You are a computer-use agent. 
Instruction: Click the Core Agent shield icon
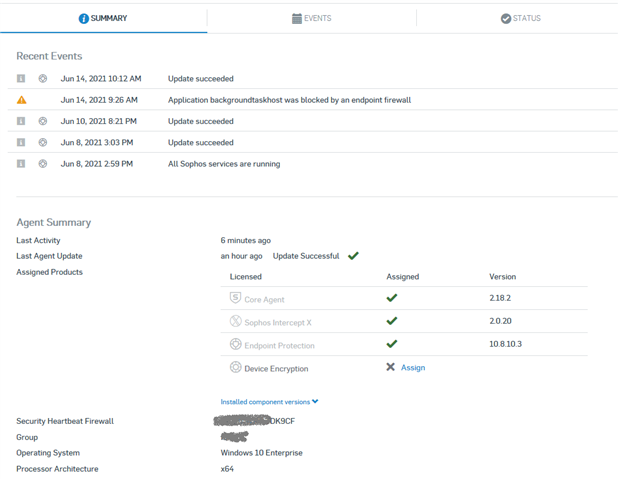pos(235,298)
